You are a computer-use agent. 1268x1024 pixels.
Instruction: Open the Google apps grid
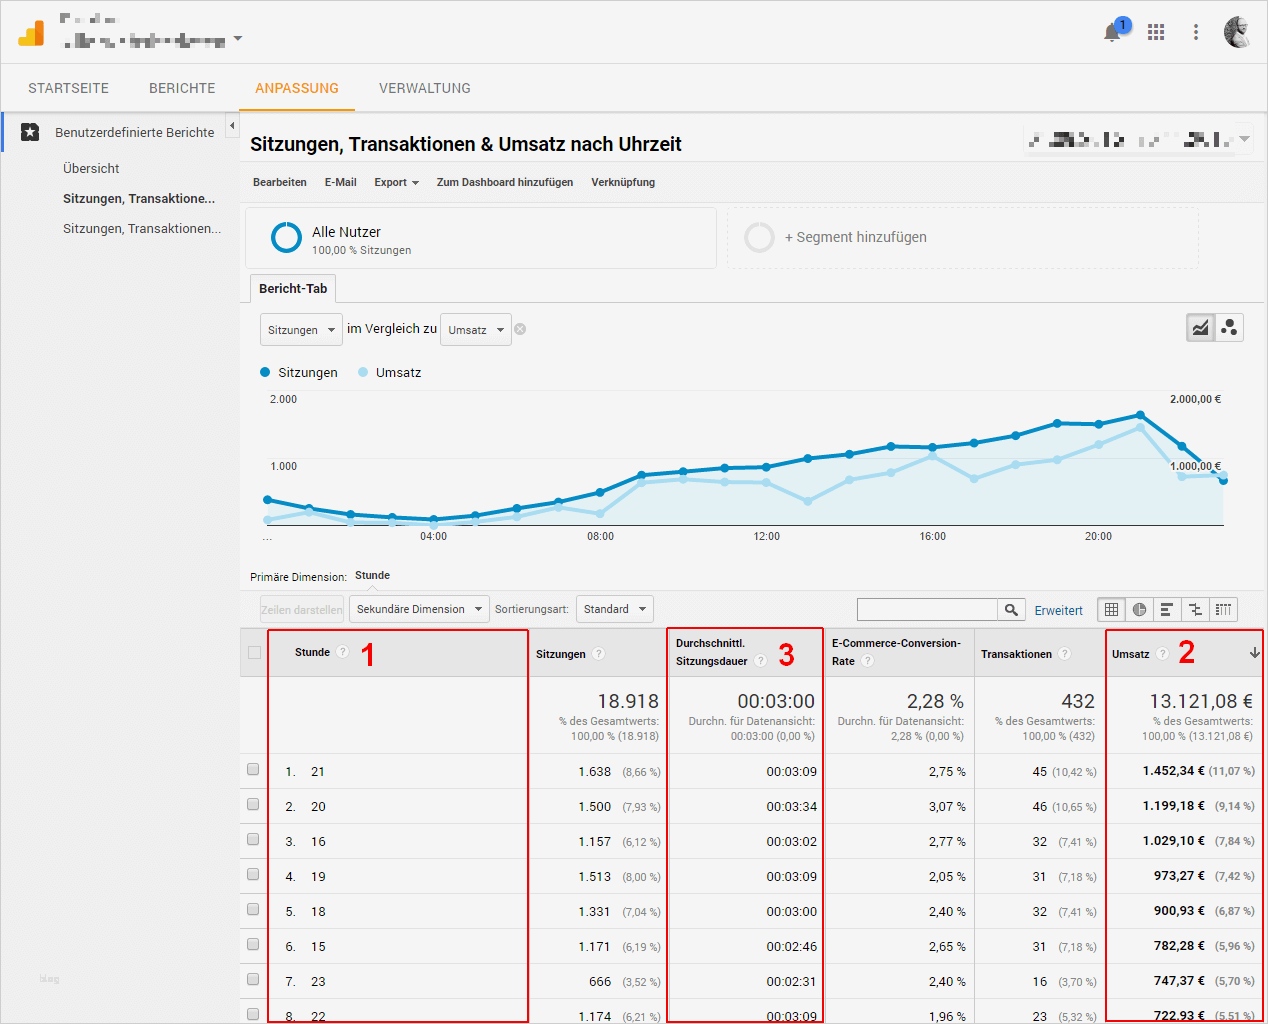pos(1155,32)
